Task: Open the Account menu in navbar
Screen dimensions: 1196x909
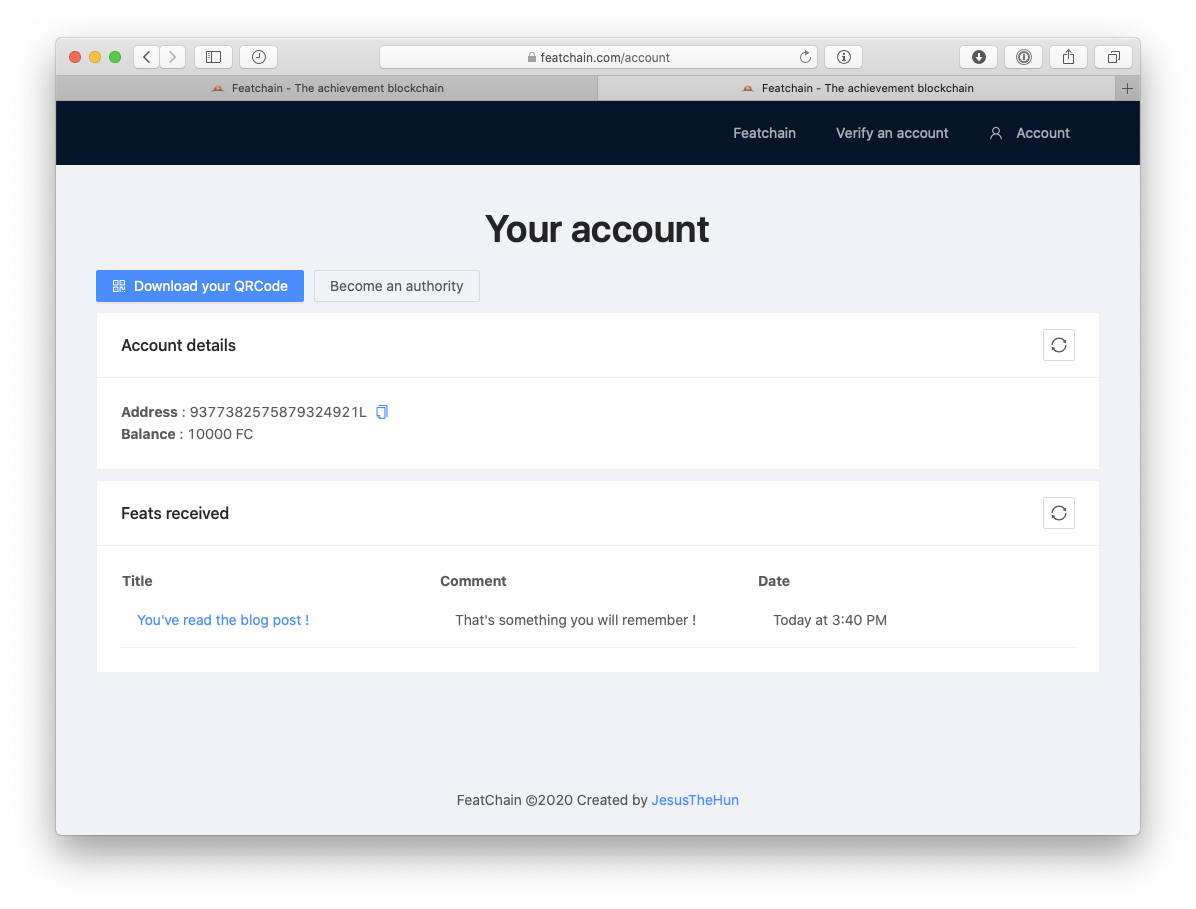Action: [1030, 133]
